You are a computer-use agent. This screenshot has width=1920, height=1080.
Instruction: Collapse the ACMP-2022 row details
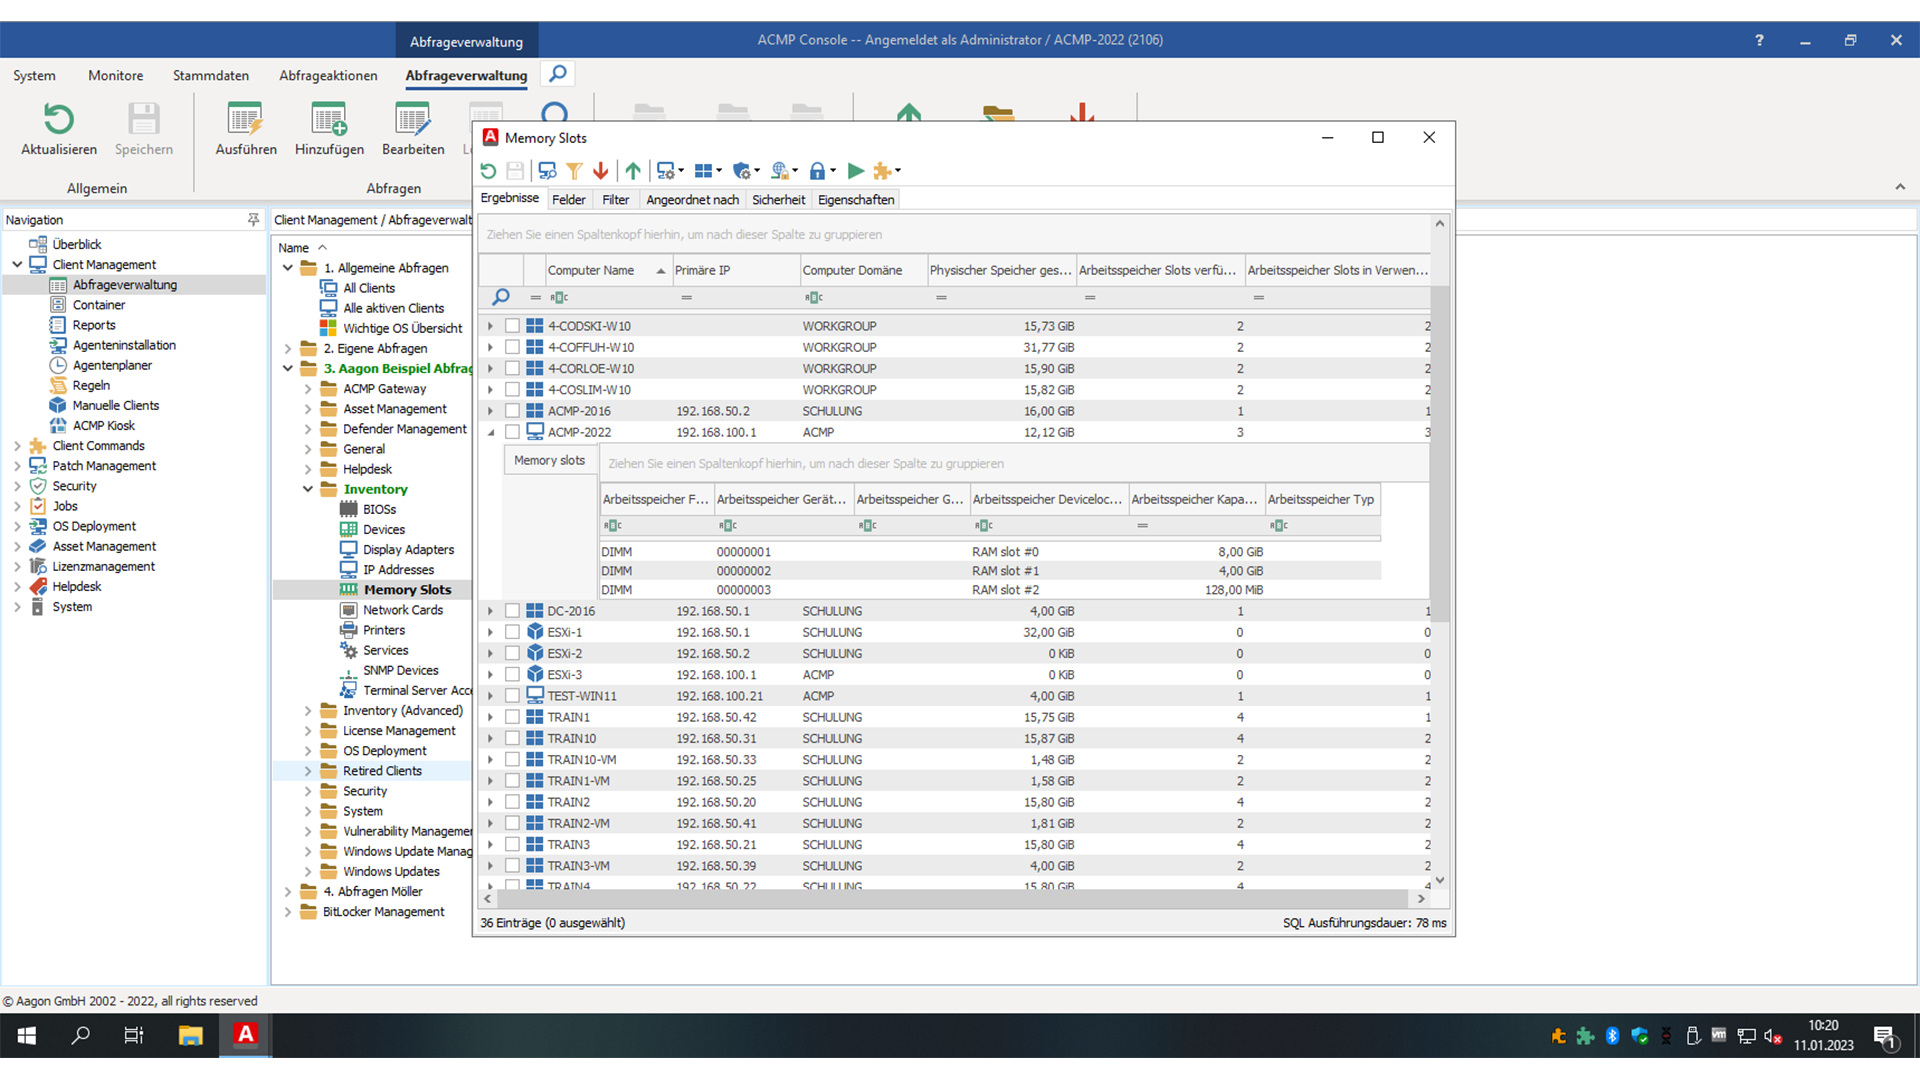490,432
